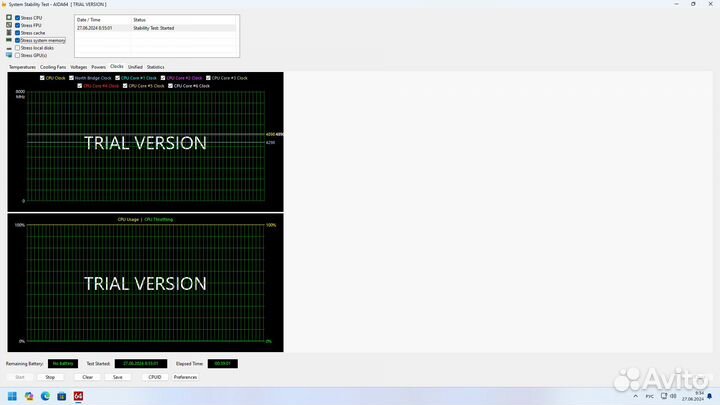Image resolution: width=720 pixels, height=405 pixels.
Task: Enable the Stress local disks checkbox
Action: click(17, 48)
